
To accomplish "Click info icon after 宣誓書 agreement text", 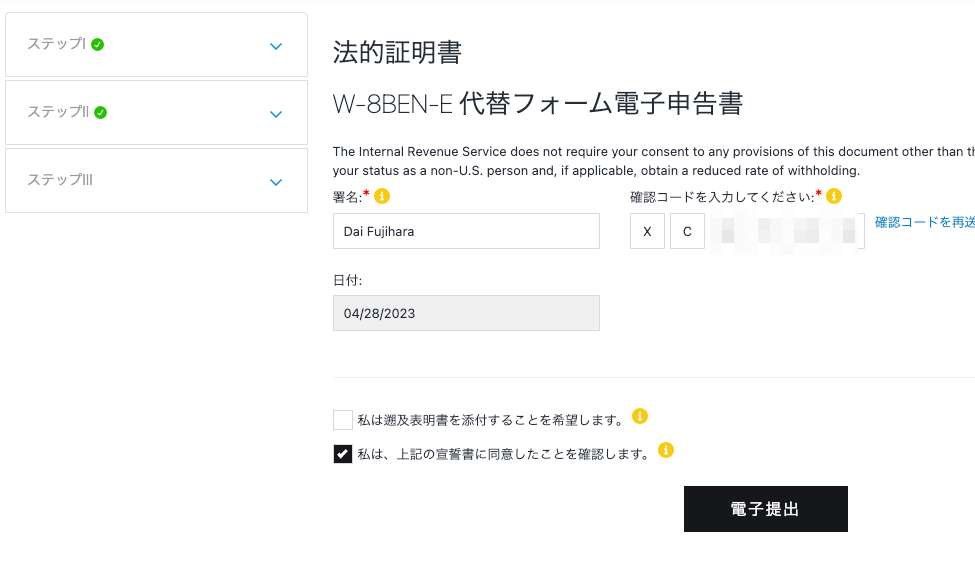I will point(665,450).
